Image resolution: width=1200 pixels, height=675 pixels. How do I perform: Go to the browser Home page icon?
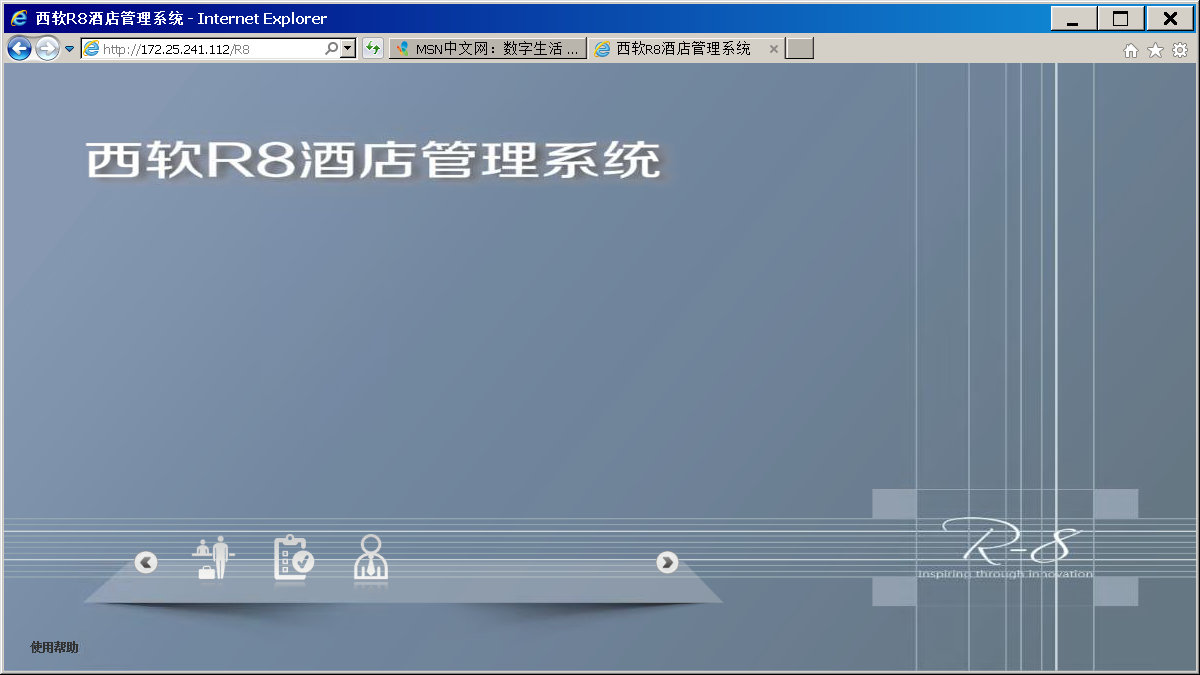(1131, 50)
